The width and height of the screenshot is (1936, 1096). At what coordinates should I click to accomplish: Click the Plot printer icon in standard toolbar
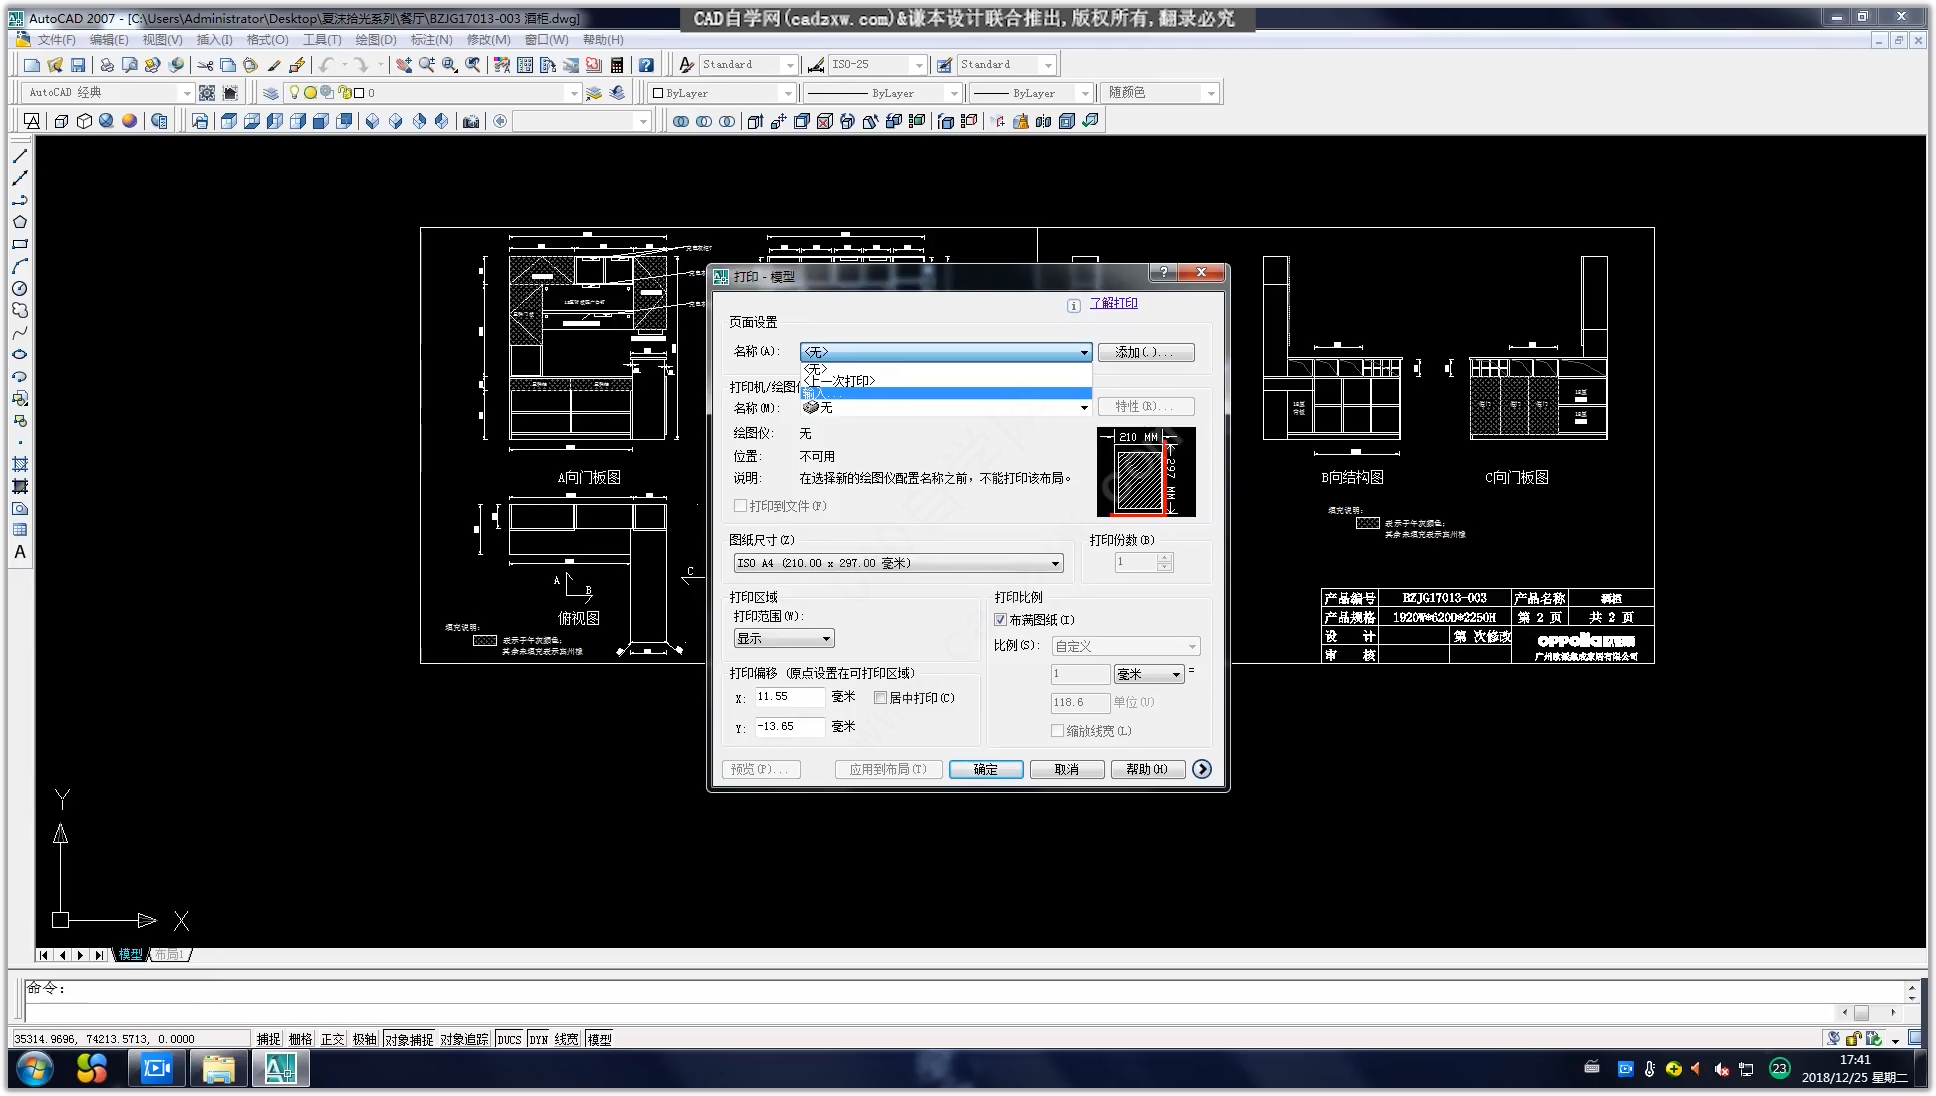click(106, 65)
